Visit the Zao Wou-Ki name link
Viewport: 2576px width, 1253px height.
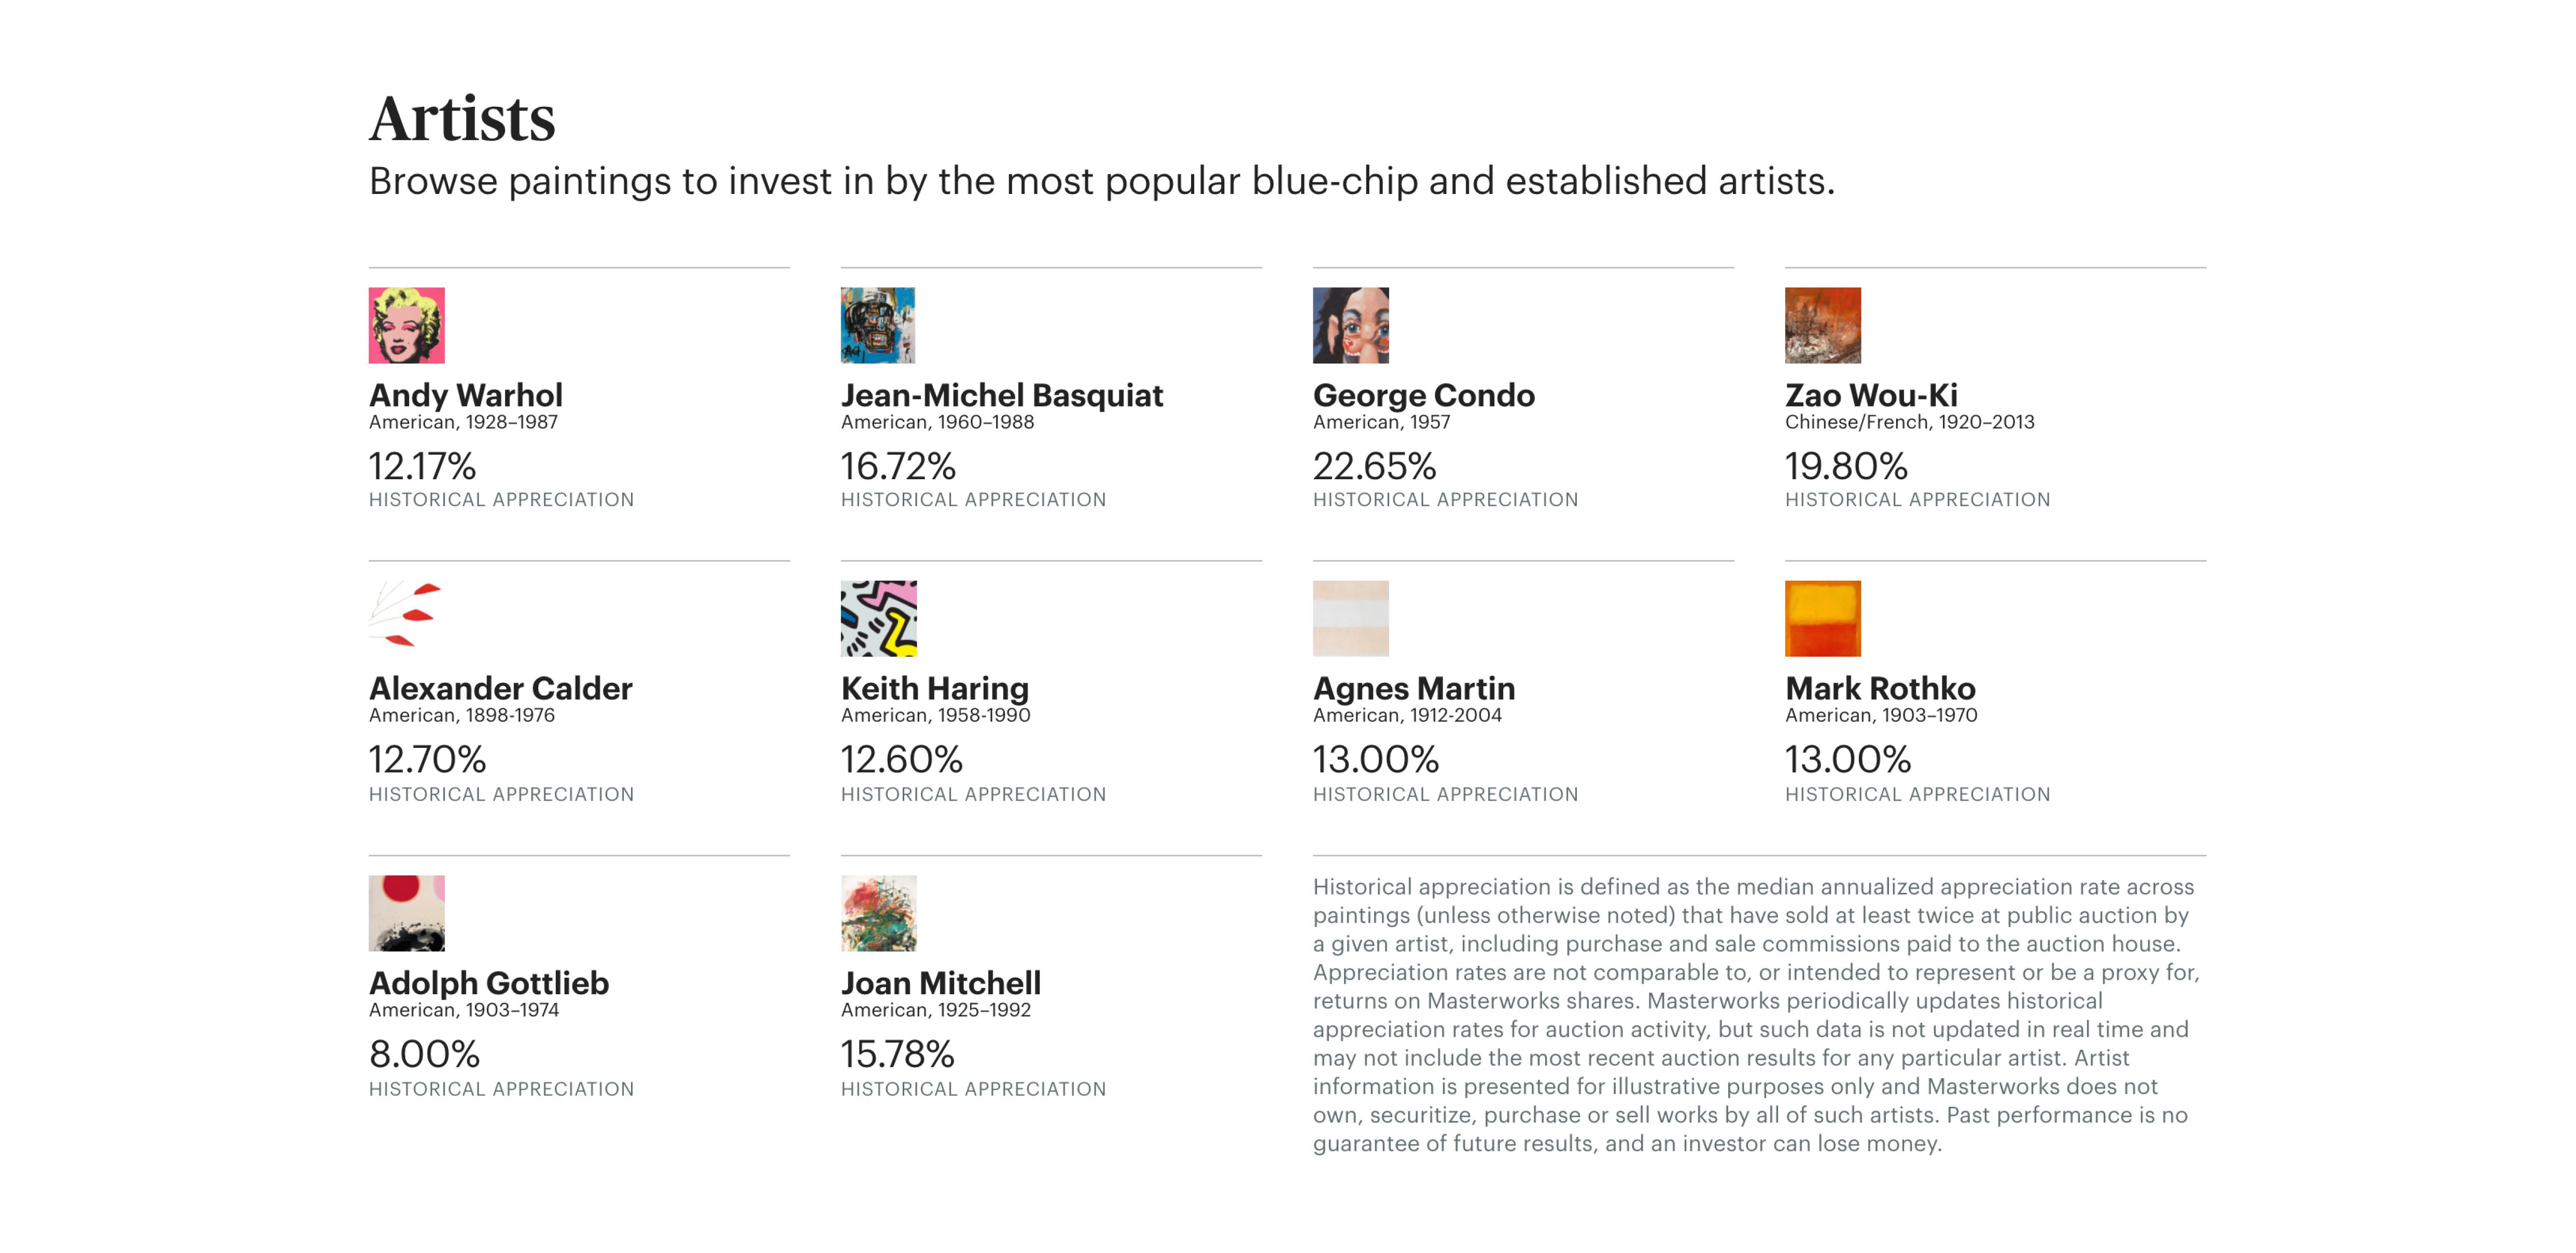pos(1871,395)
